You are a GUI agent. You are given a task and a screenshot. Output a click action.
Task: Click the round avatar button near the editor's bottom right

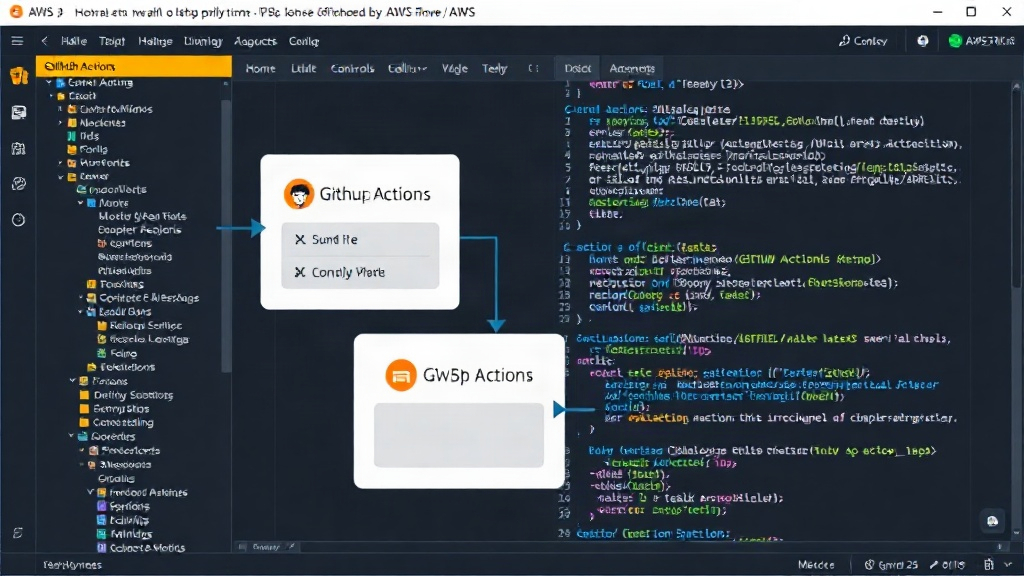[x=993, y=521]
